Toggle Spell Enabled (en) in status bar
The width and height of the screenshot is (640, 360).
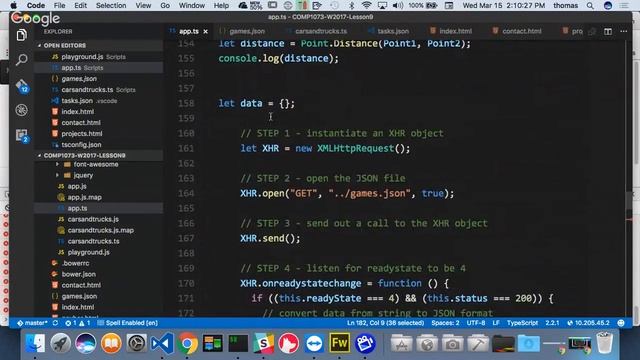(x=127, y=323)
